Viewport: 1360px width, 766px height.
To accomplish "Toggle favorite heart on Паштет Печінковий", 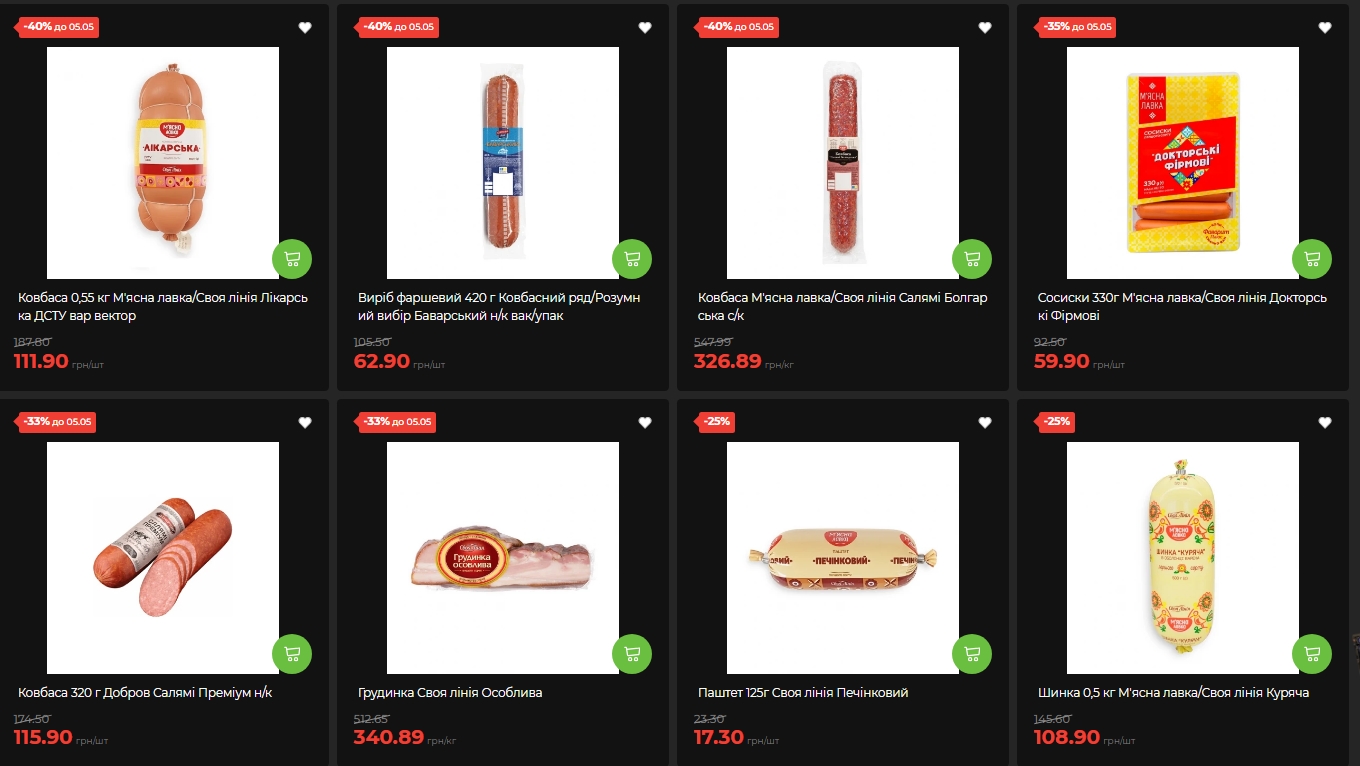I will point(985,422).
